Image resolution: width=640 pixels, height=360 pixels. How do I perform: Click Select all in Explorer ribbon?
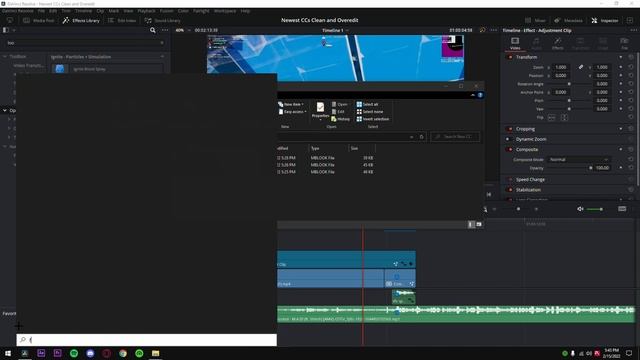click(367, 104)
